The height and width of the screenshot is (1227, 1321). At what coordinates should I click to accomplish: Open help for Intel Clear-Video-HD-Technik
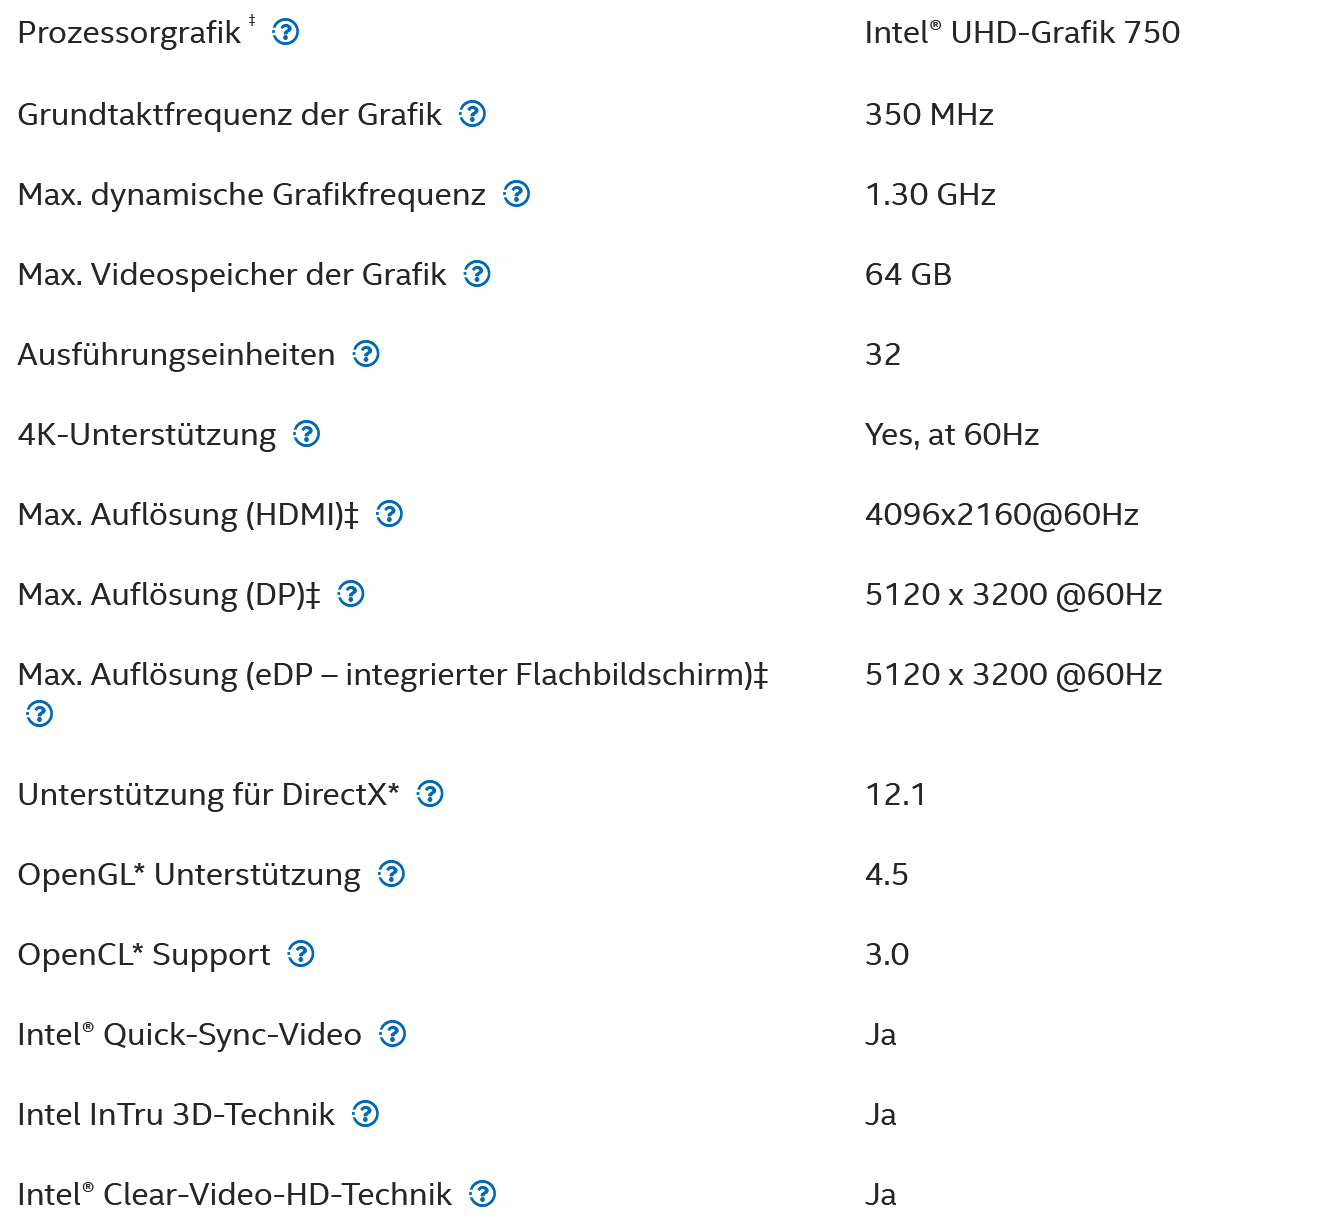pyautogui.click(x=483, y=1194)
